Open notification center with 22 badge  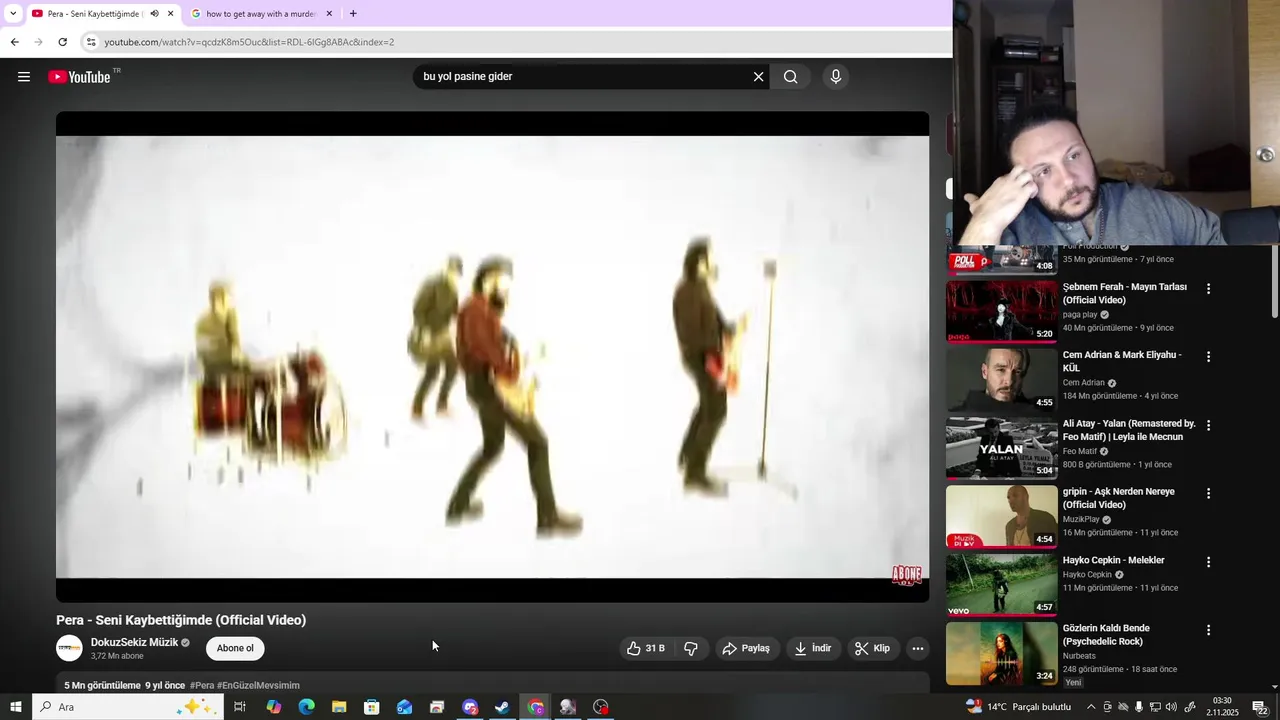click(1260, 707)
